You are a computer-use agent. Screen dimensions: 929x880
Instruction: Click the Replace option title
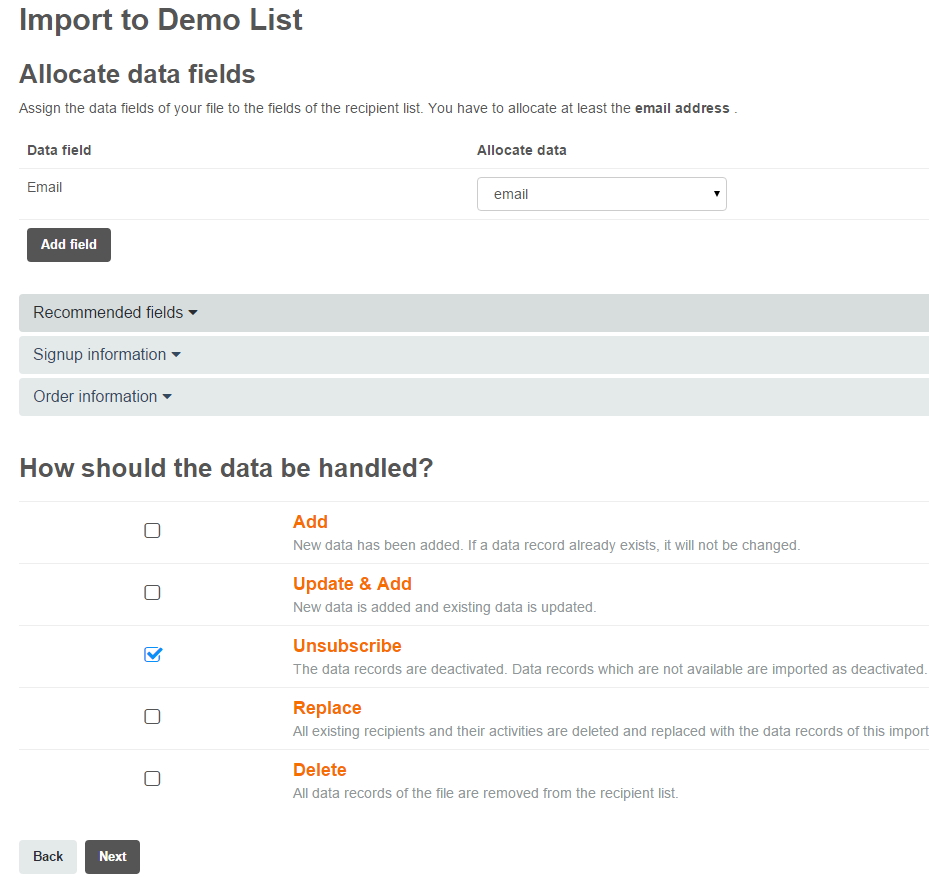(x=327, y=708)
